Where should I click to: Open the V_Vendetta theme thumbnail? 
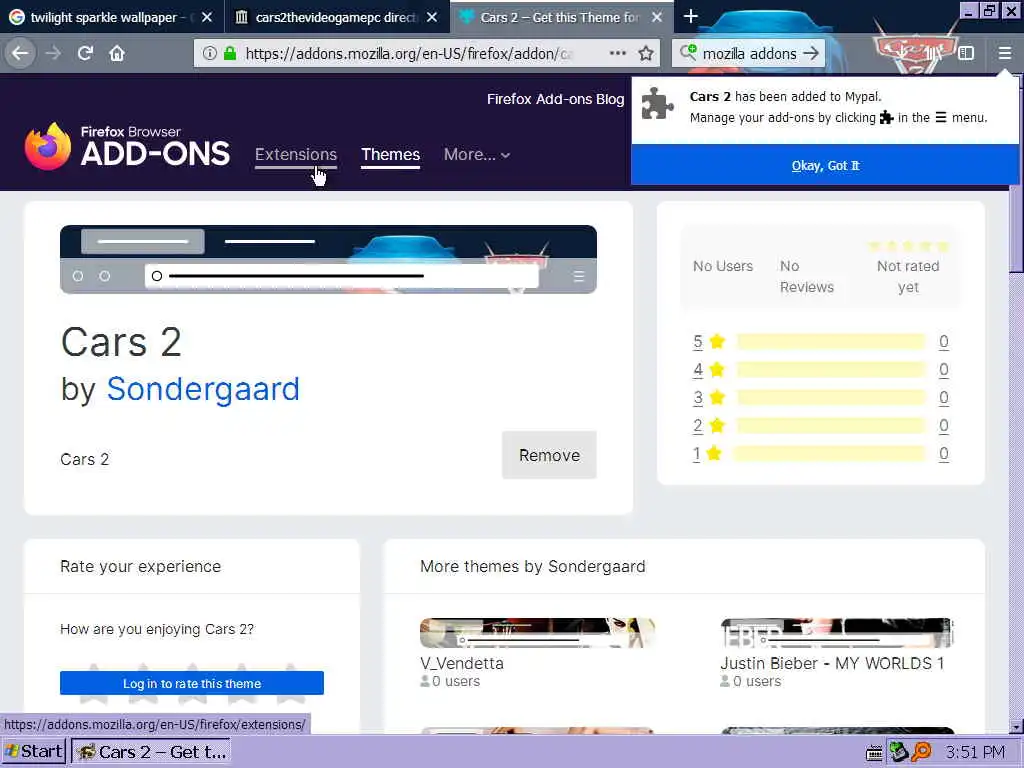pyautogui.click(x=537, y=633)
